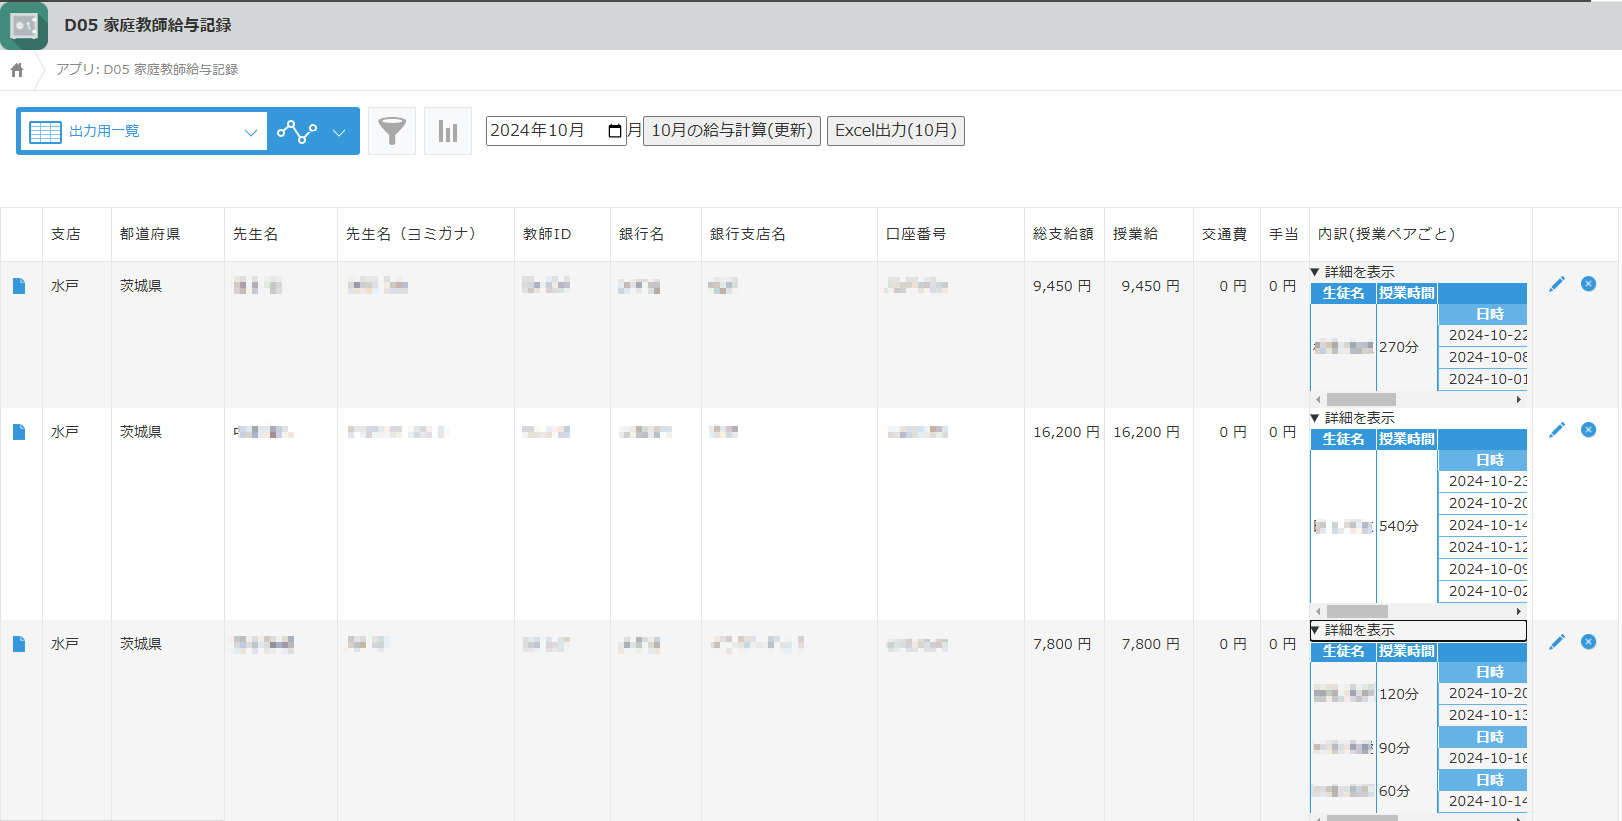This screenshot has width=1622, height=821.
Task: Click the アプリ: D05 家庭教師給与記録 breadcrumb link
Action: tap(147, 70)
